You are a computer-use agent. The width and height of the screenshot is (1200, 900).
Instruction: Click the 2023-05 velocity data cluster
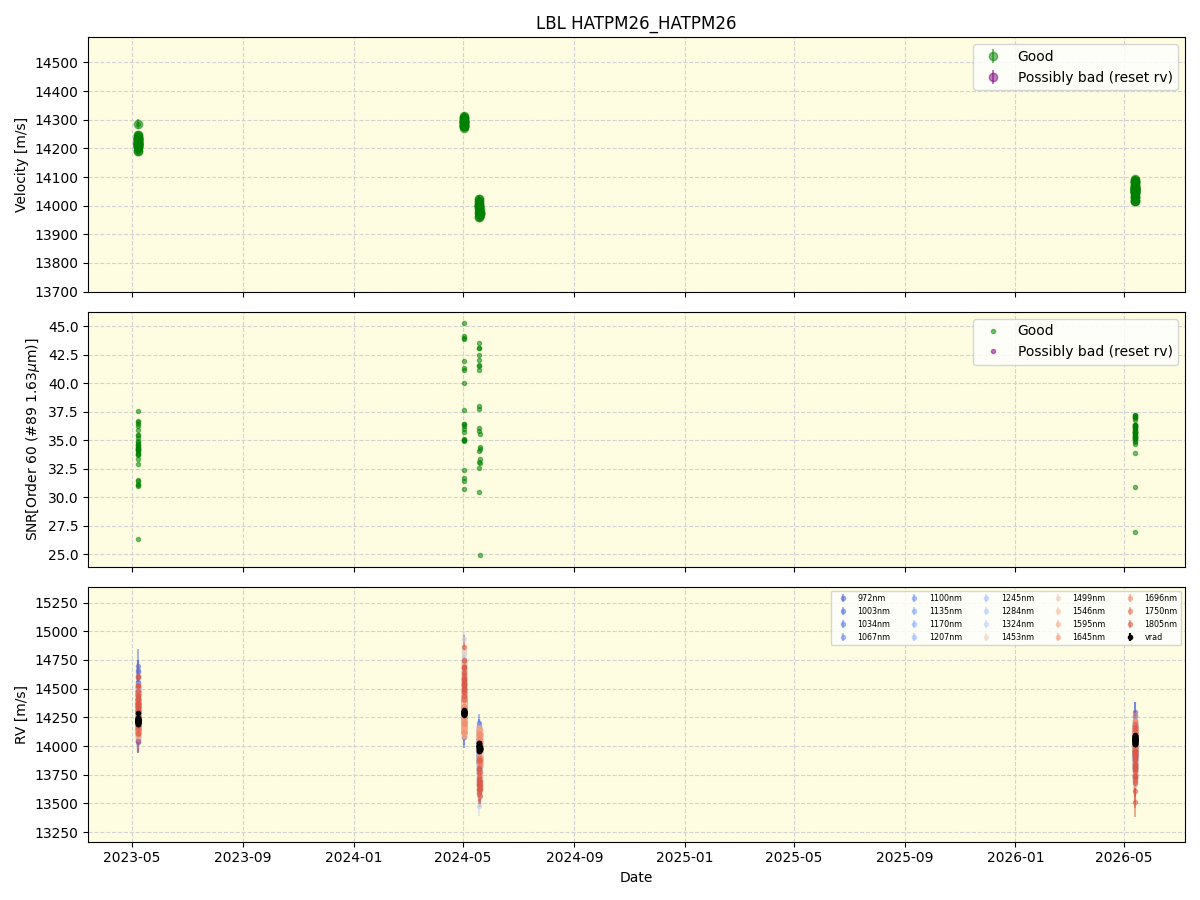138,141
